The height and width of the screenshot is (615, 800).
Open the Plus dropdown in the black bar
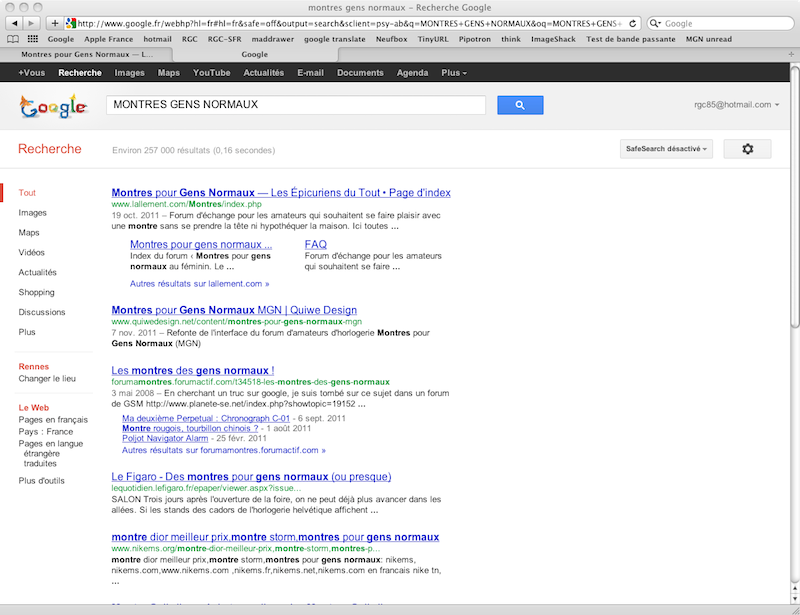[x=454, y=73]
